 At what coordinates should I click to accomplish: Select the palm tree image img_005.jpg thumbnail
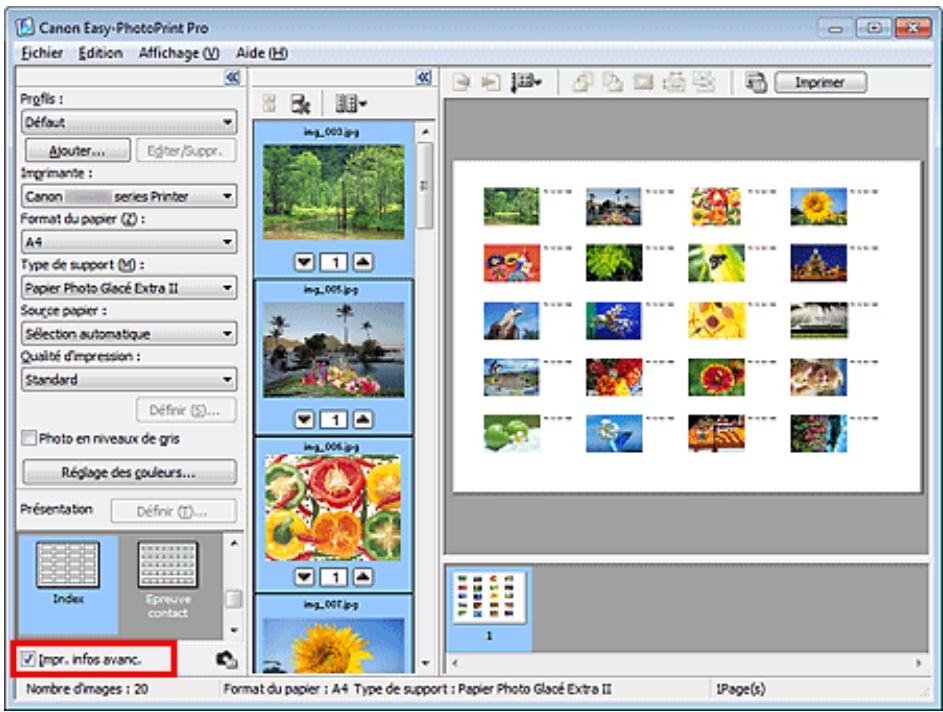(334, 349)
